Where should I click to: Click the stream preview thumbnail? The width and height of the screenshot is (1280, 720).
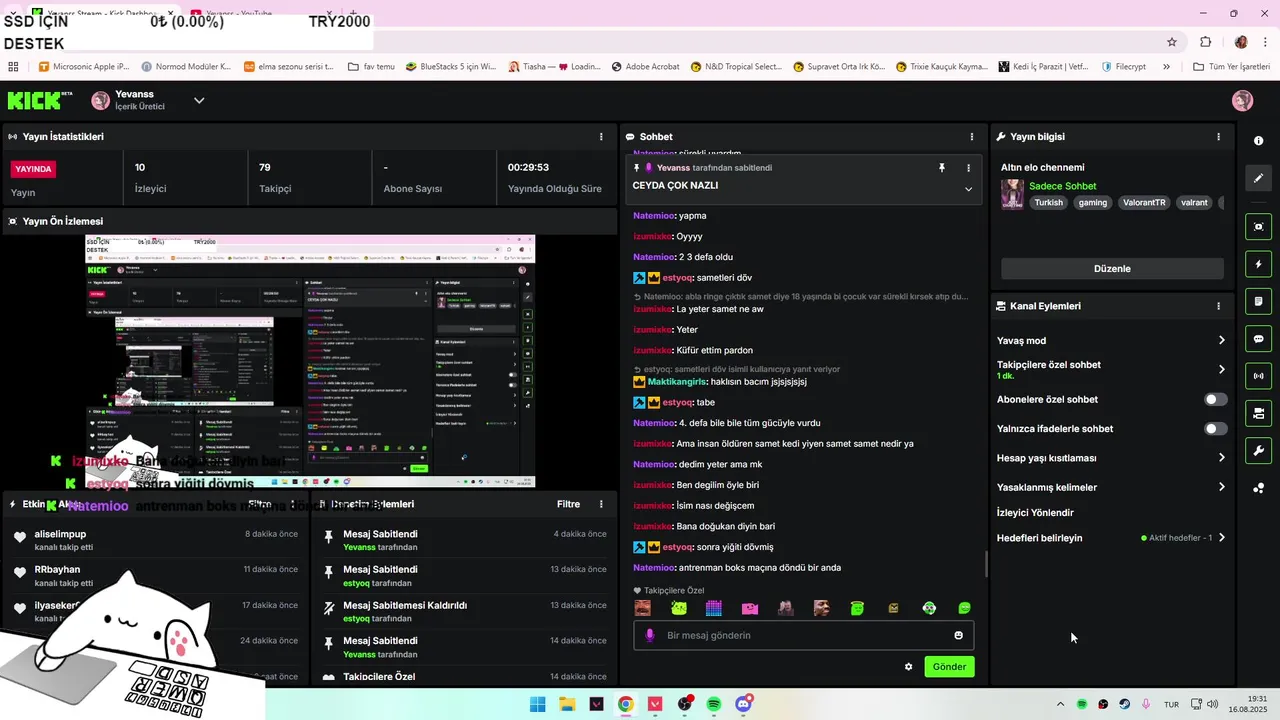pos(310,361)
